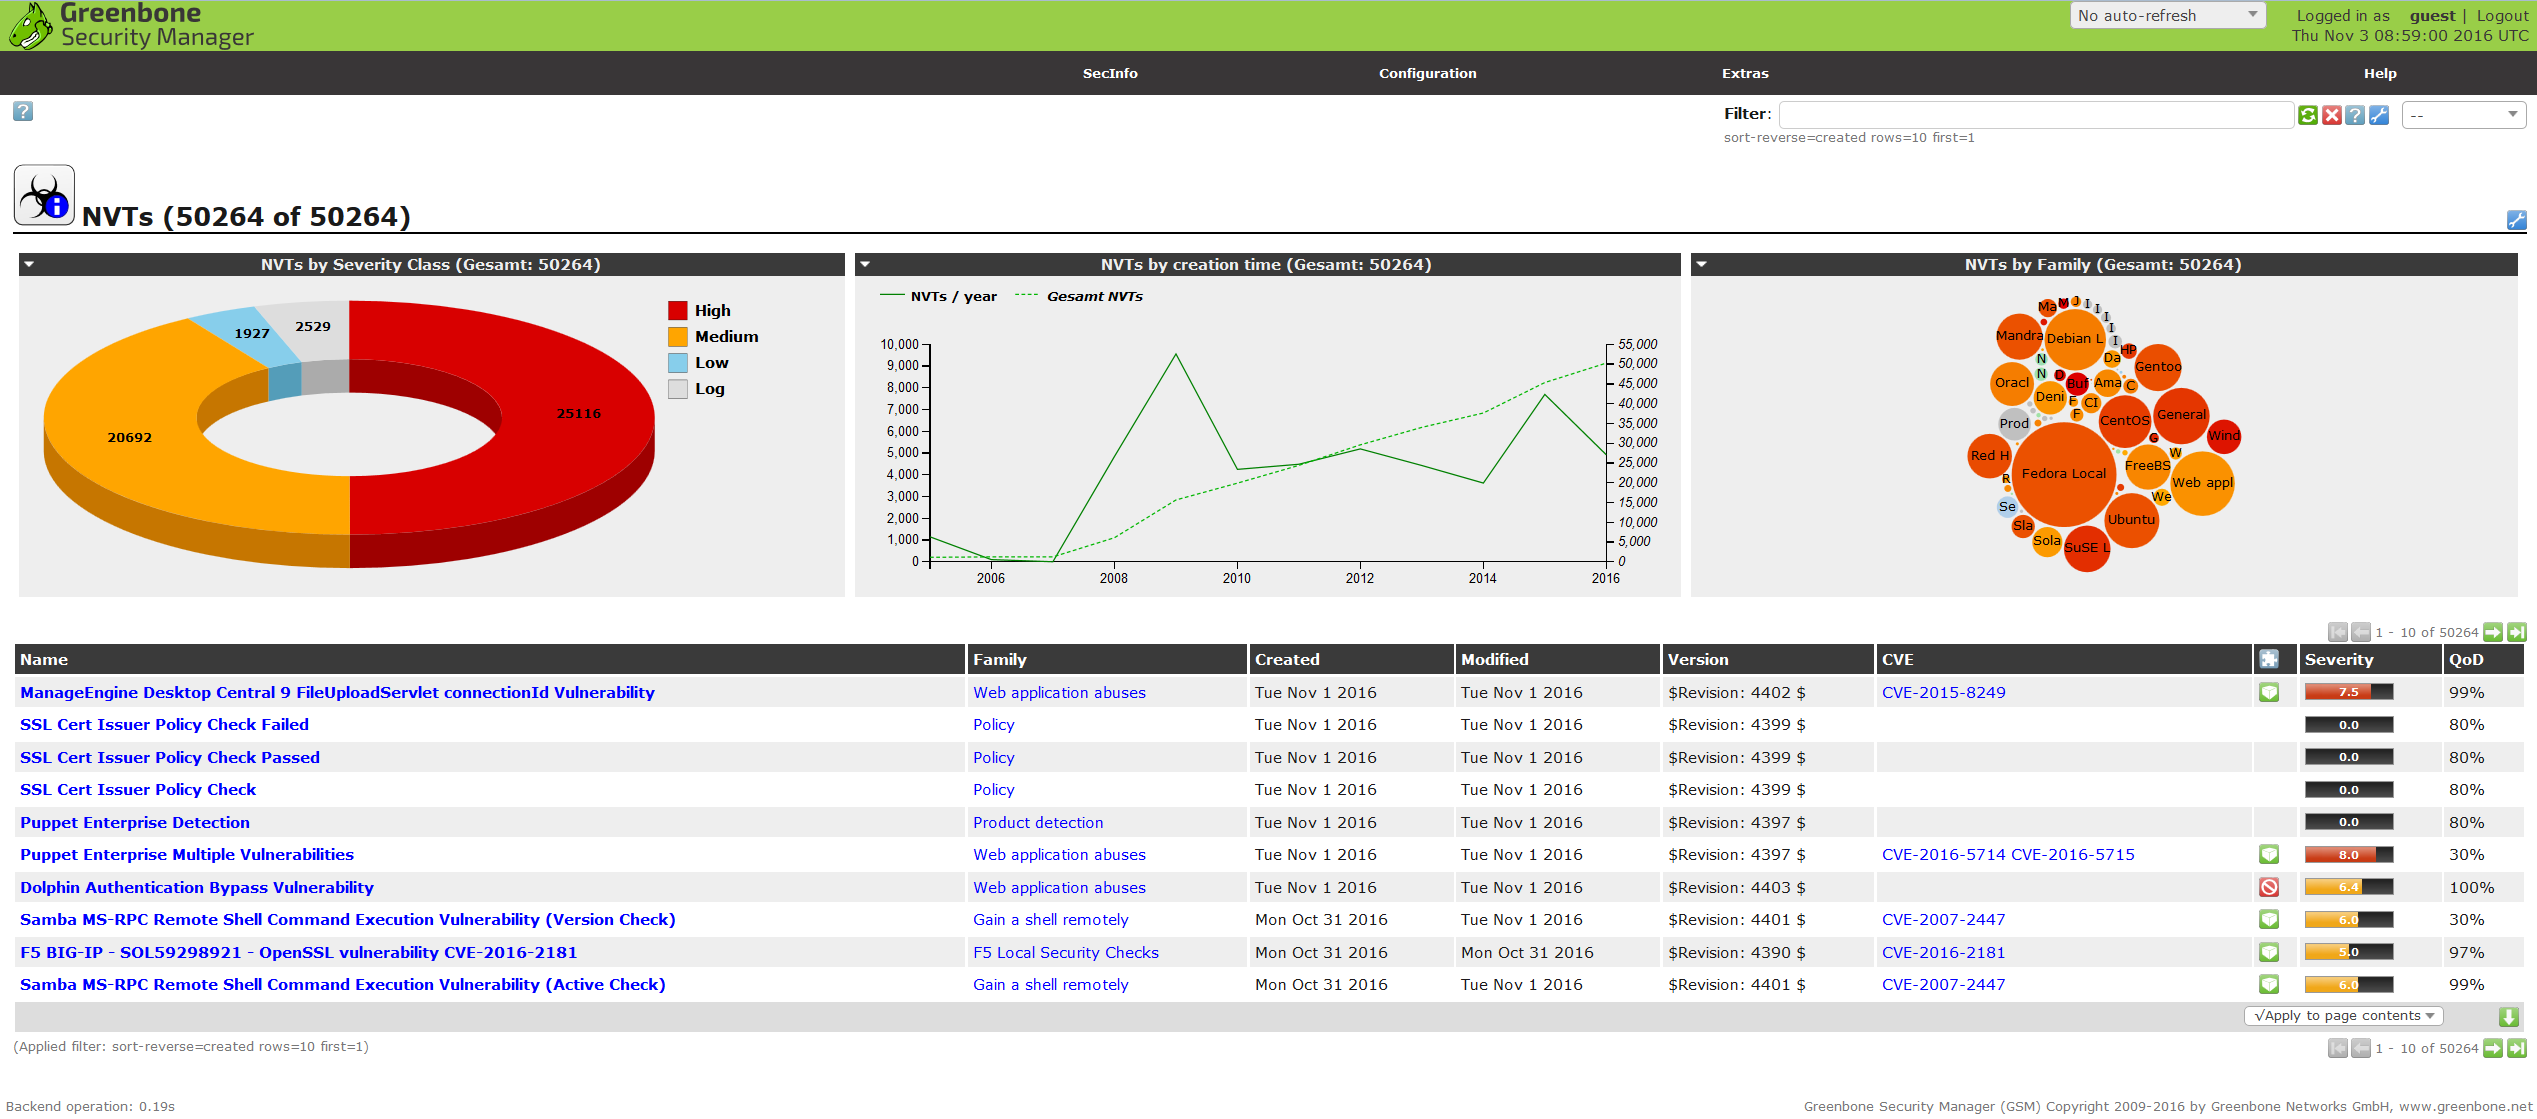Screen dimensions: 2537x1119
Task: Click the Logout link
Action: (2502, 15)
